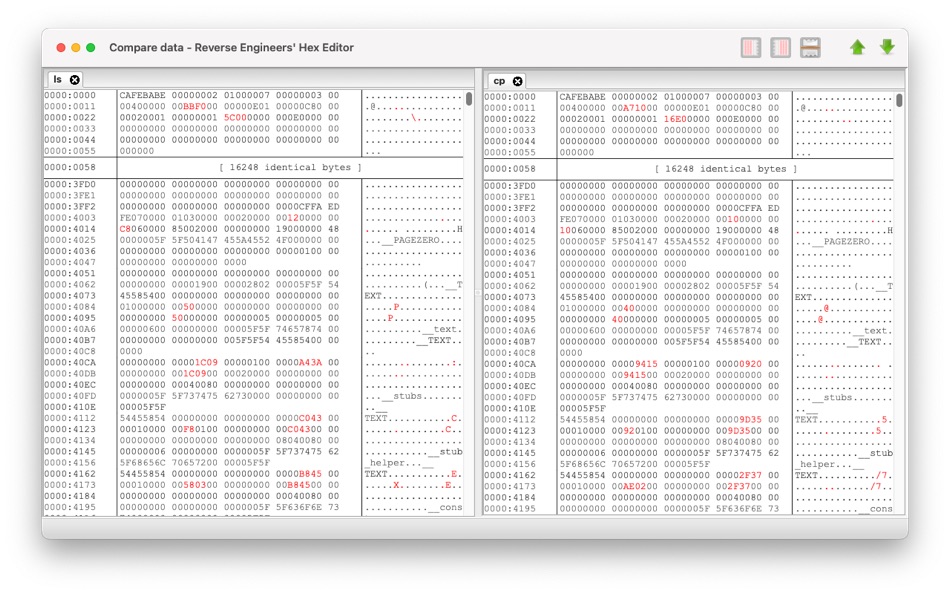Toggle the collapse identical data toolbar icon

pyautogui.click(x=810, y=47)
